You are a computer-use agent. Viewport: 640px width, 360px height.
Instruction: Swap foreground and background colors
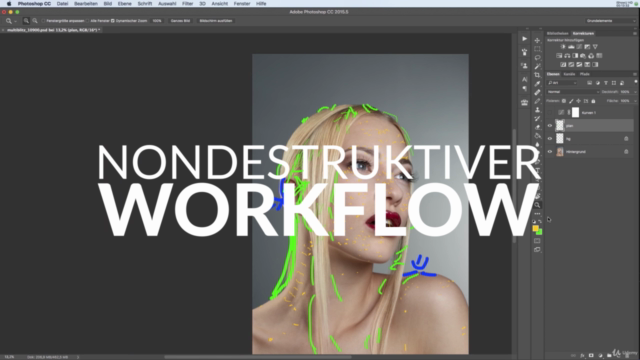(x=540, y=221)
